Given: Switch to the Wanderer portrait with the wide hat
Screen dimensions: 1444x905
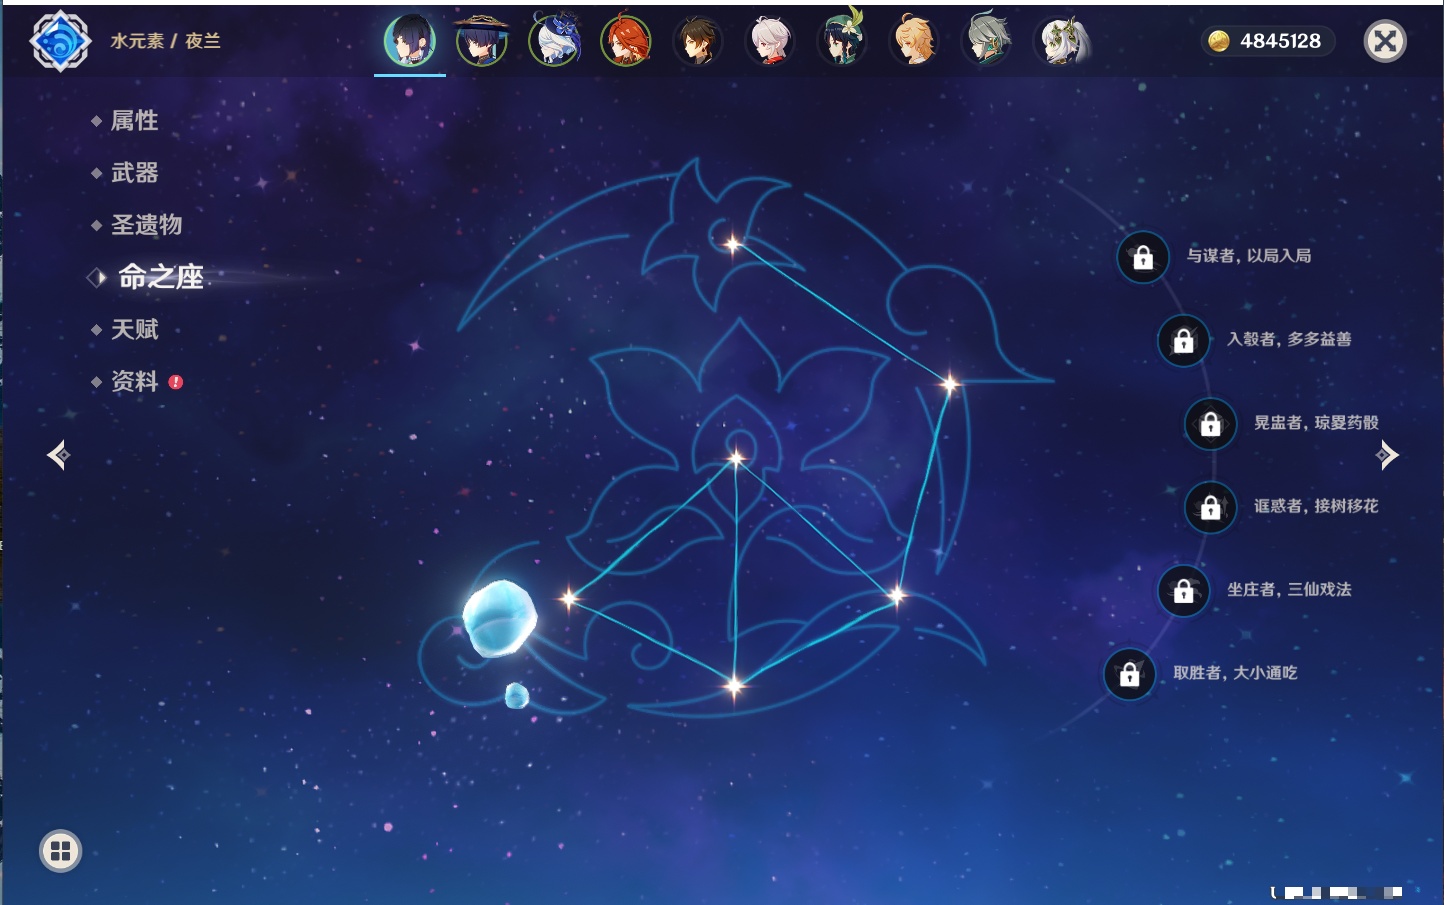Looking at the screenshot, I should (482, 41).
